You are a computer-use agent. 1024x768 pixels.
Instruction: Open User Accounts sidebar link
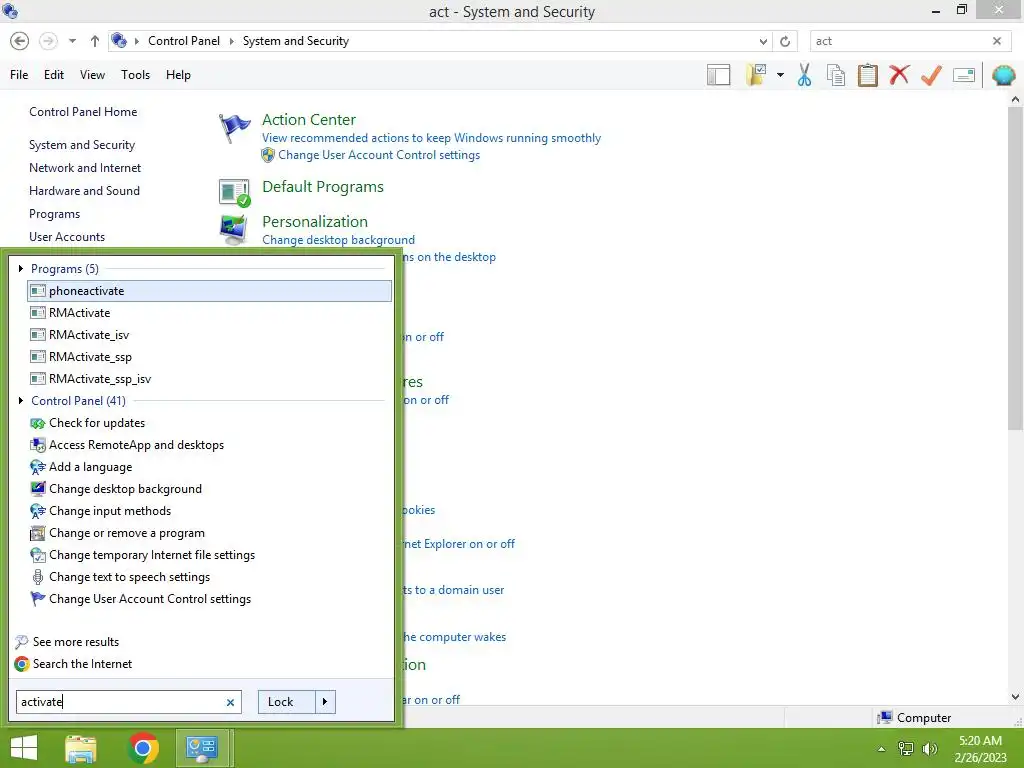[67, 237]
